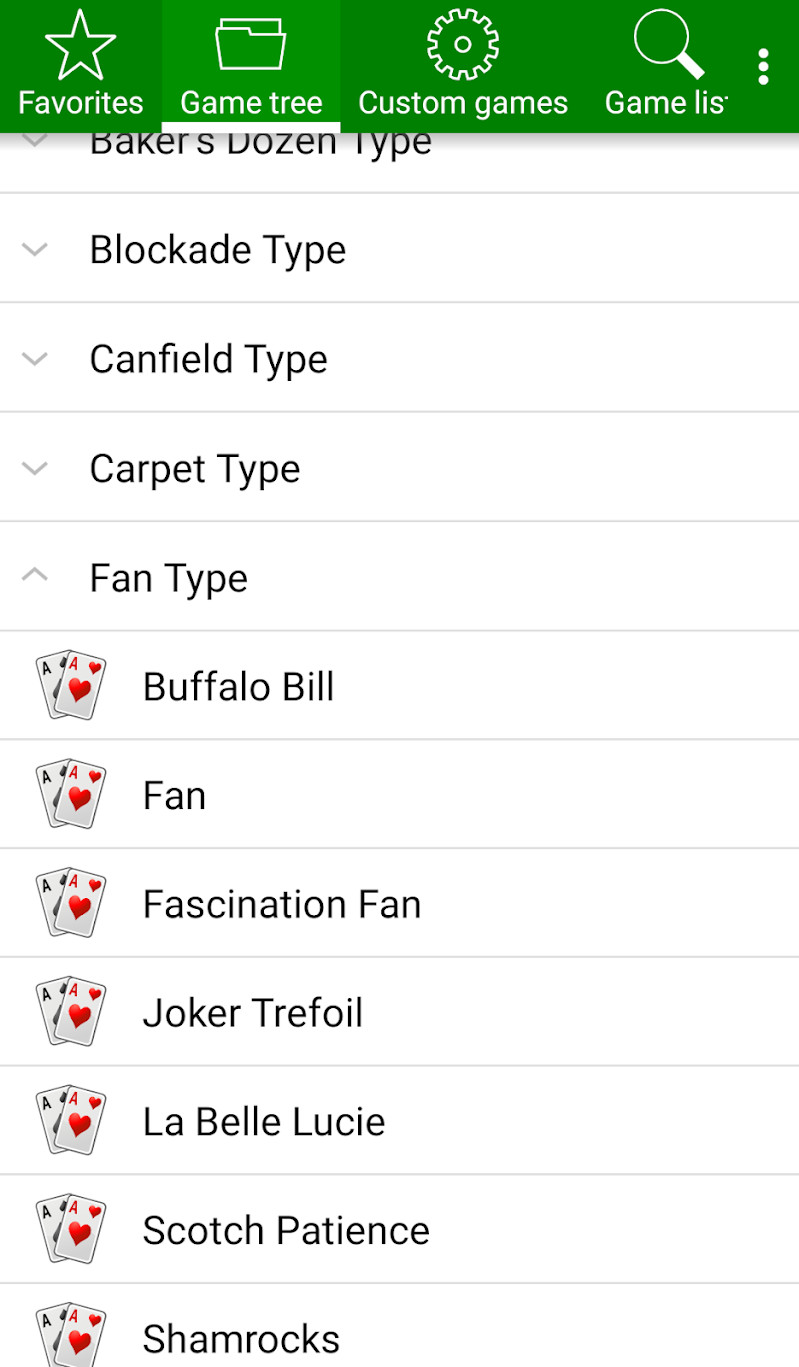Image resolution: width=799 pixels, height=1367 pixels.
Task: Tap the Favorites star icon
Action: (x=80, y=45)
